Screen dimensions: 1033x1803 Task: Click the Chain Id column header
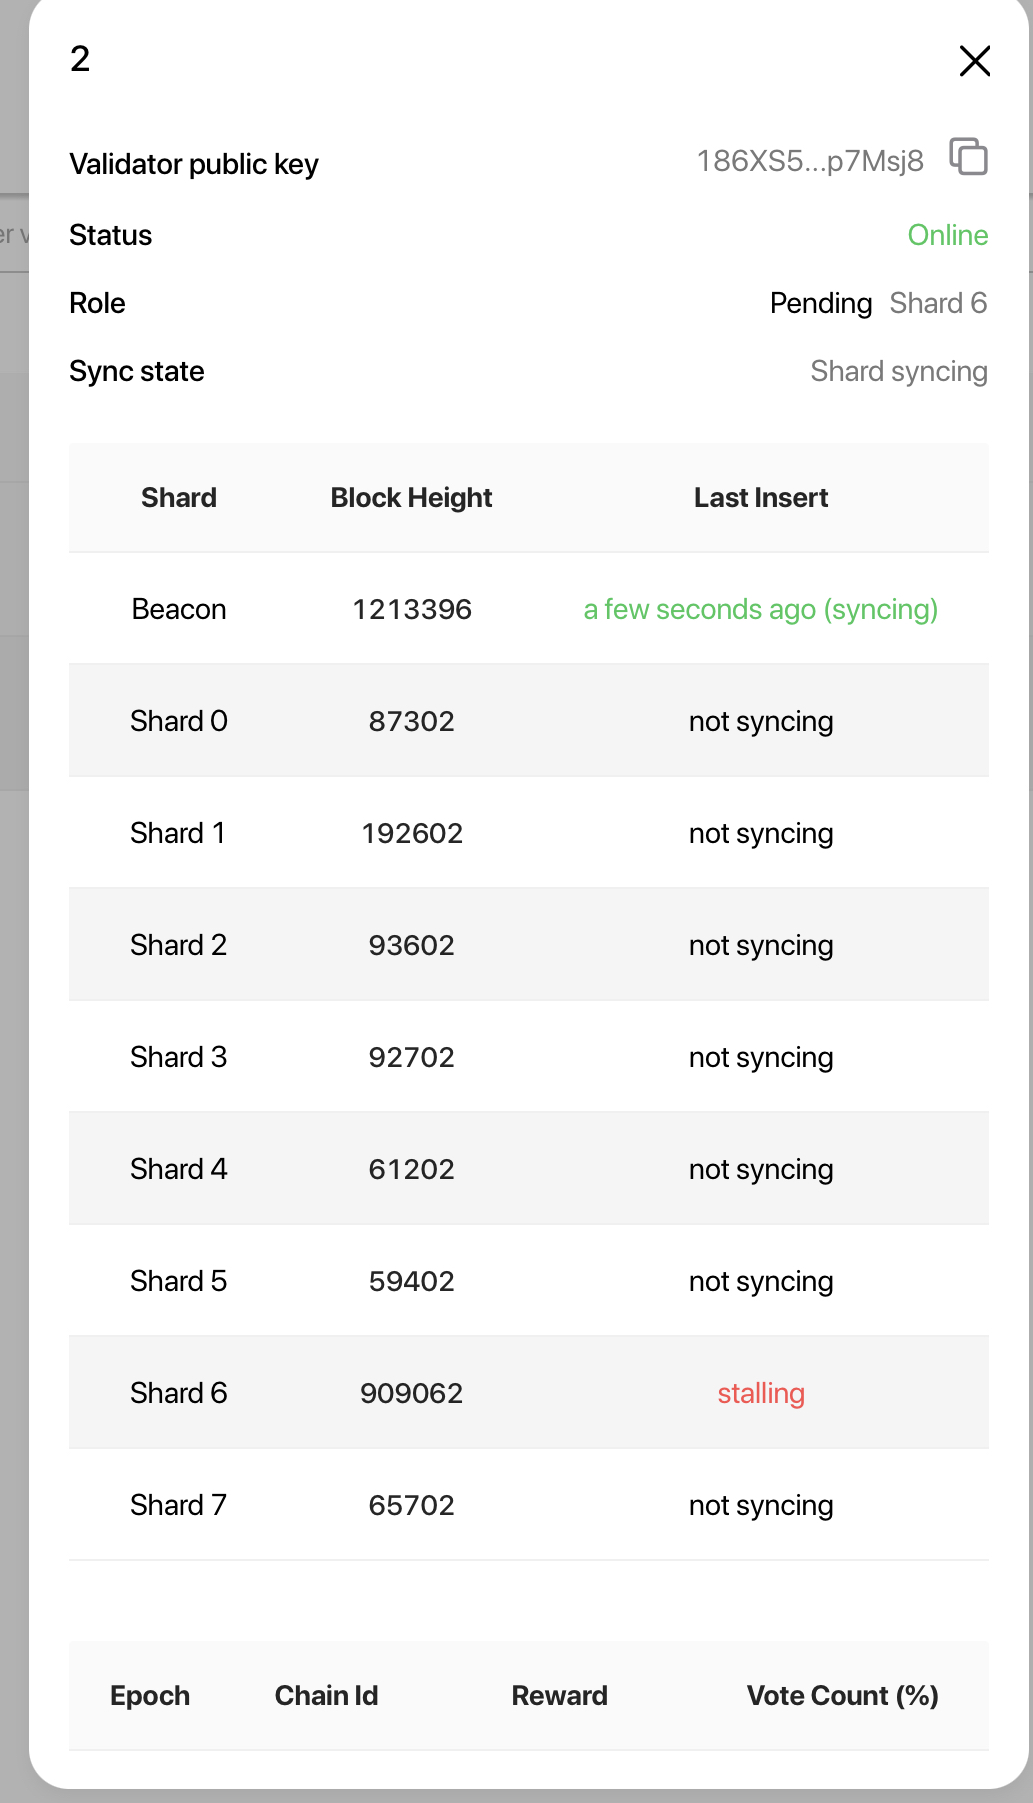click(x=327, y=1696)
